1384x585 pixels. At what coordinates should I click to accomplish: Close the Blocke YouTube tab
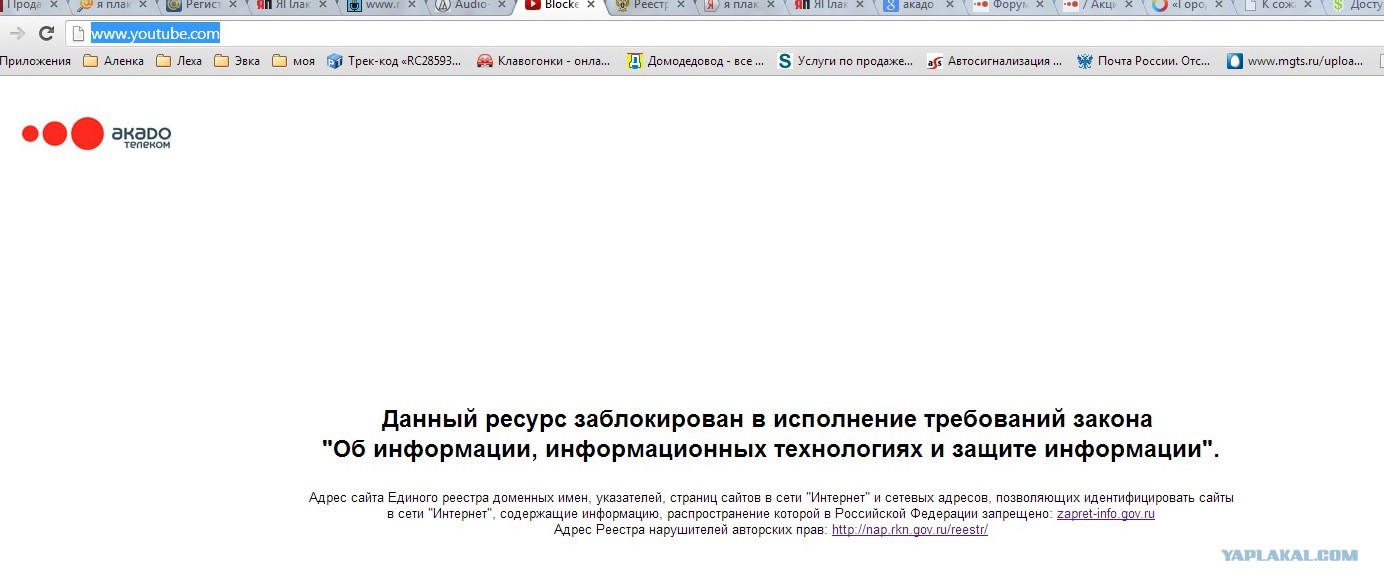(592, 5)
